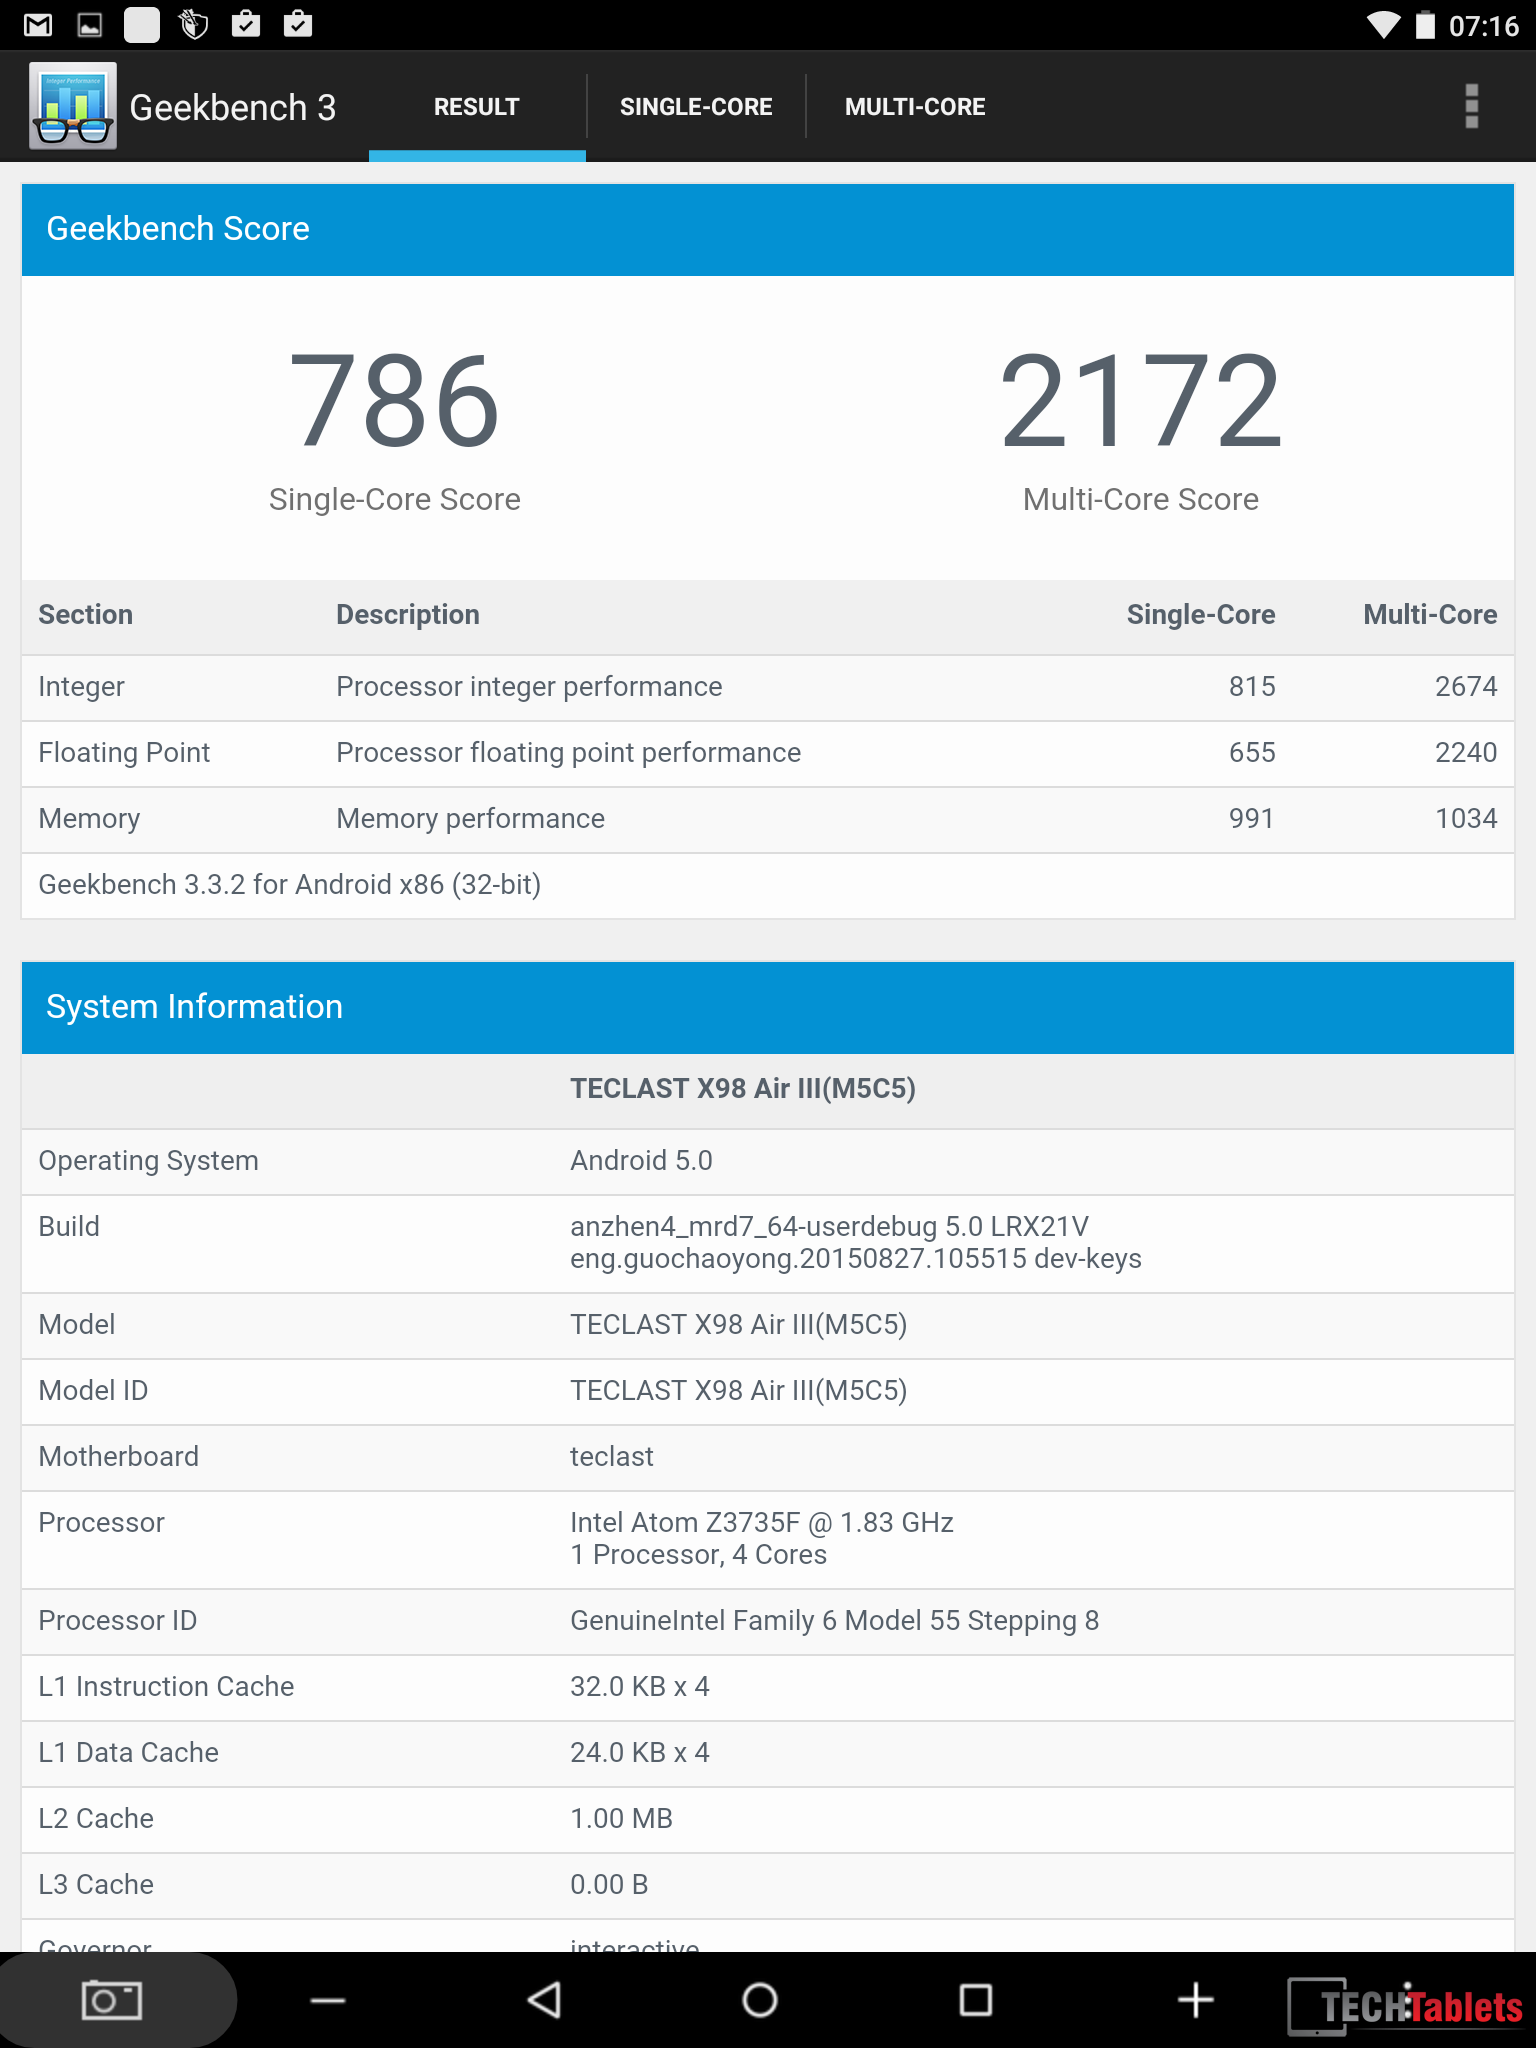This screenshot has width=1536, height=2048.
Task: Tap the bold TECLAST X98 Air III(M5C5) heading
Action: (743, 1088)
